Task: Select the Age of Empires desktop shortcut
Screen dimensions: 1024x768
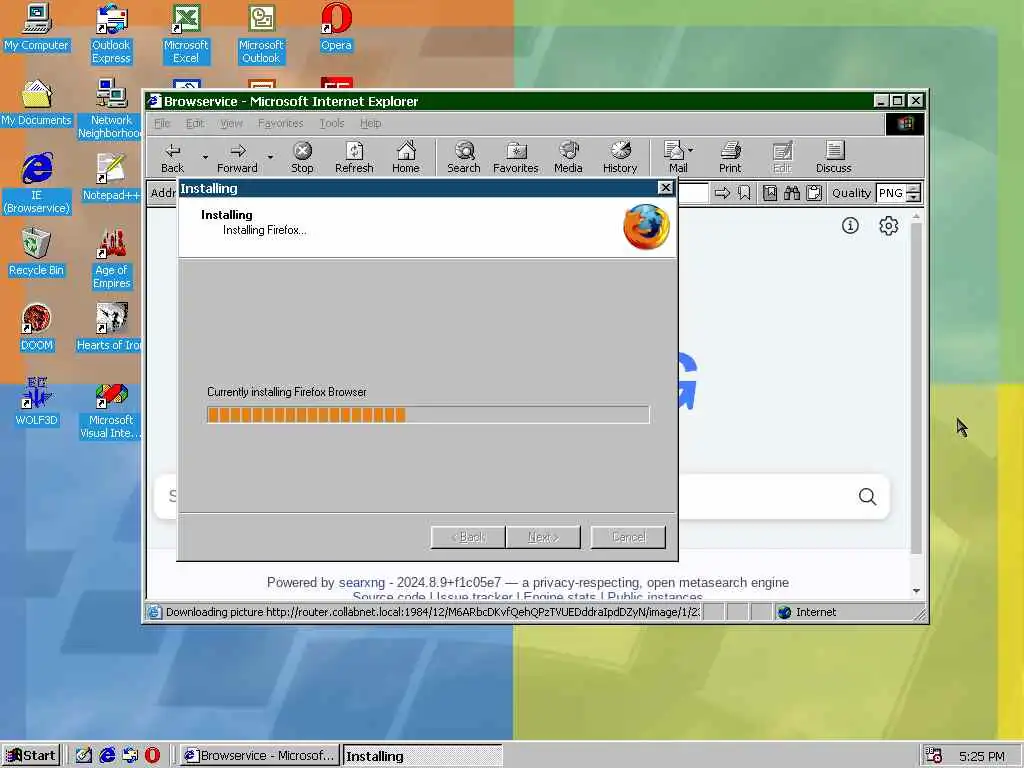Action: [x=111, y=259]
